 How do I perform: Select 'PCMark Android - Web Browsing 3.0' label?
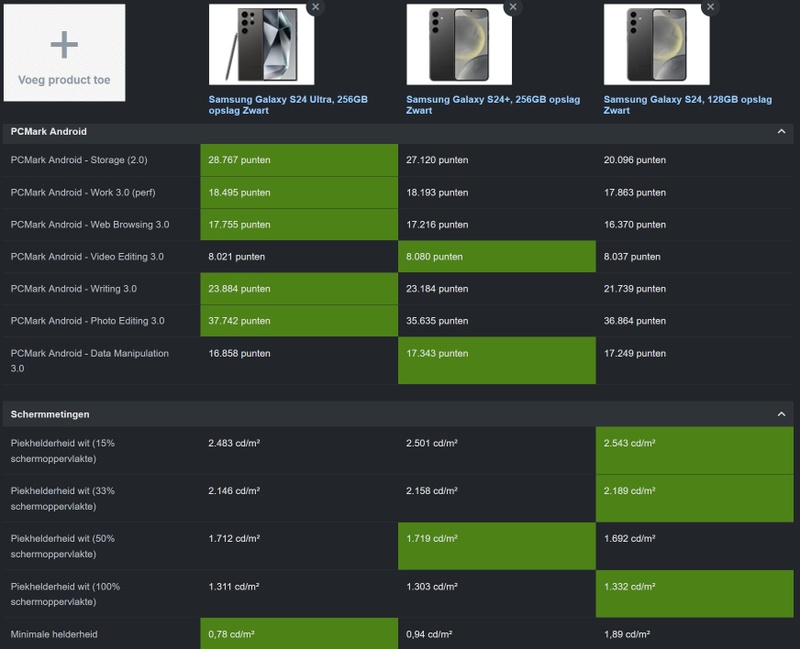[90, 224]
